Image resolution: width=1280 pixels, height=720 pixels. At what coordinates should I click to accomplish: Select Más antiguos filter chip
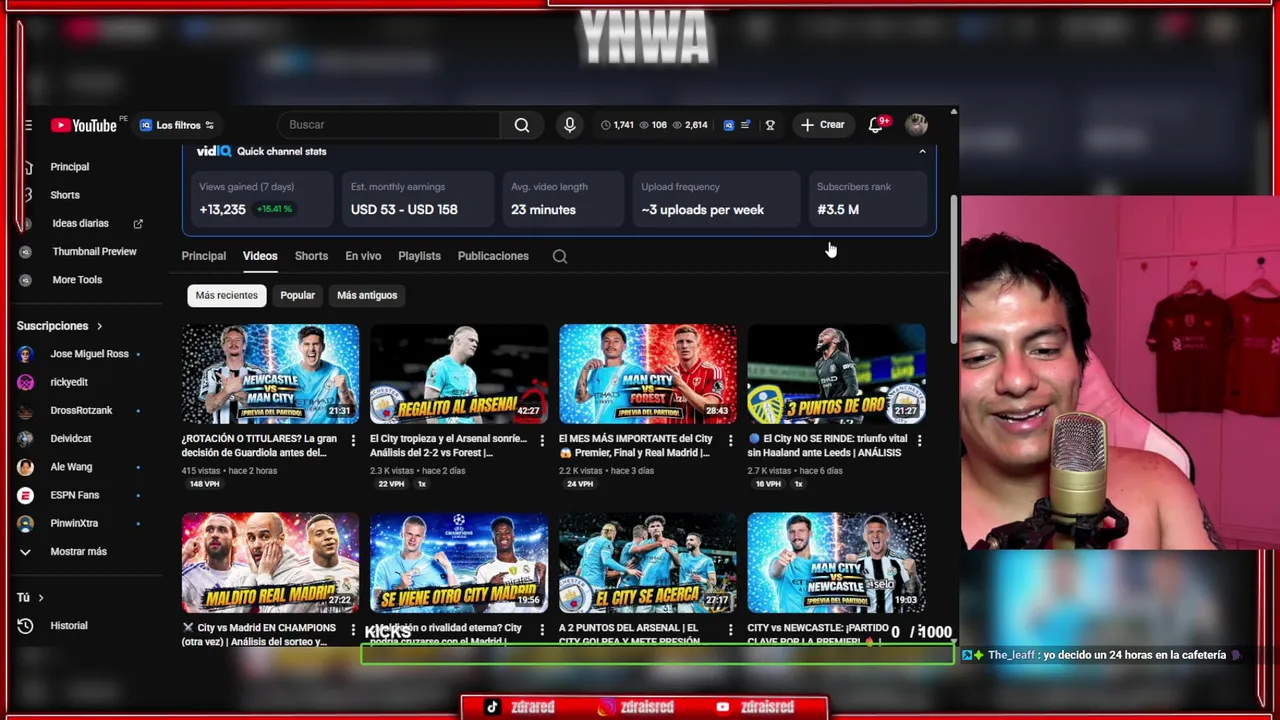367,295
